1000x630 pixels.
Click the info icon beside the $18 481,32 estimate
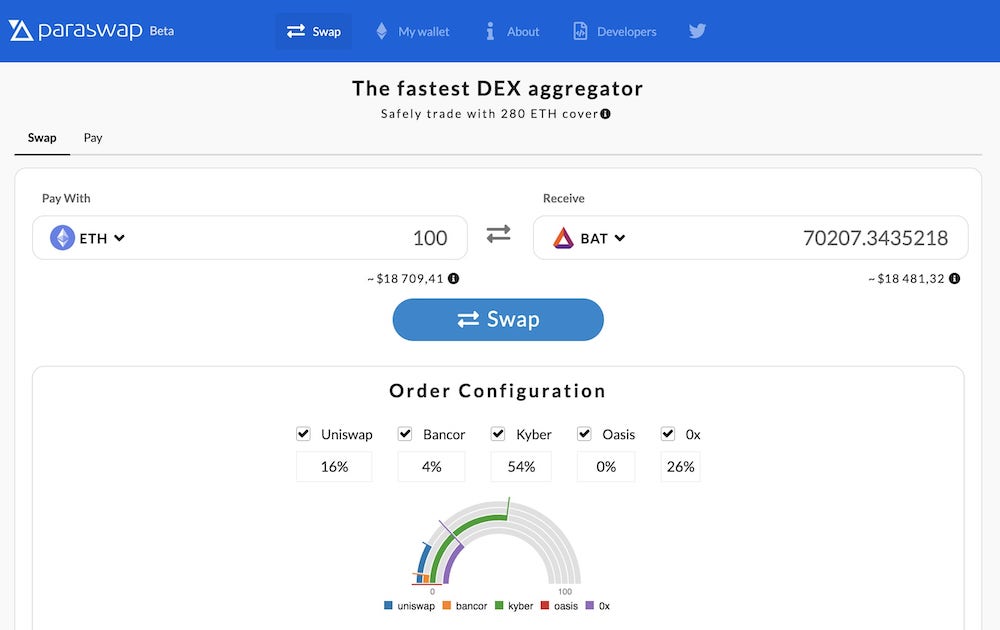(x=953, y=279)
